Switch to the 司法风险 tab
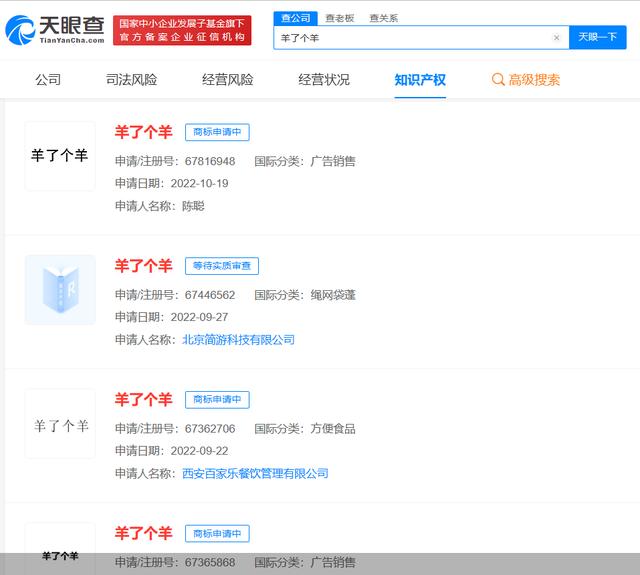The height and width of the screenshot is (575, 640). [x=131, y=80]
